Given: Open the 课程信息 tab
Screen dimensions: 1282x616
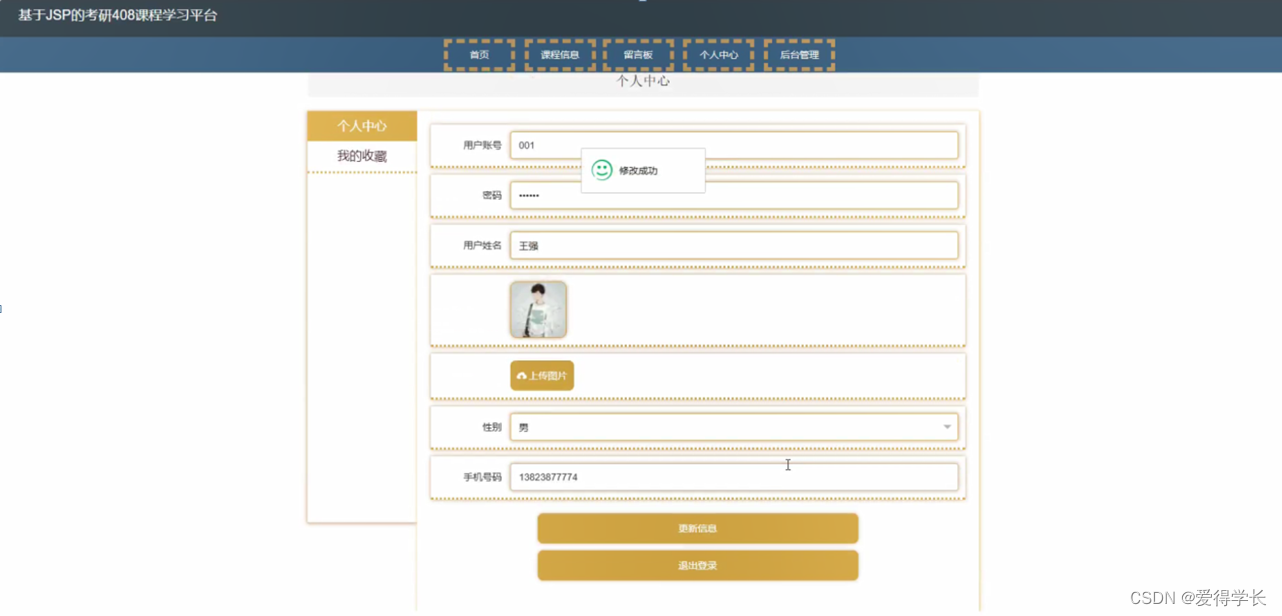Looking at the screenshot, I should pos(558,55).
